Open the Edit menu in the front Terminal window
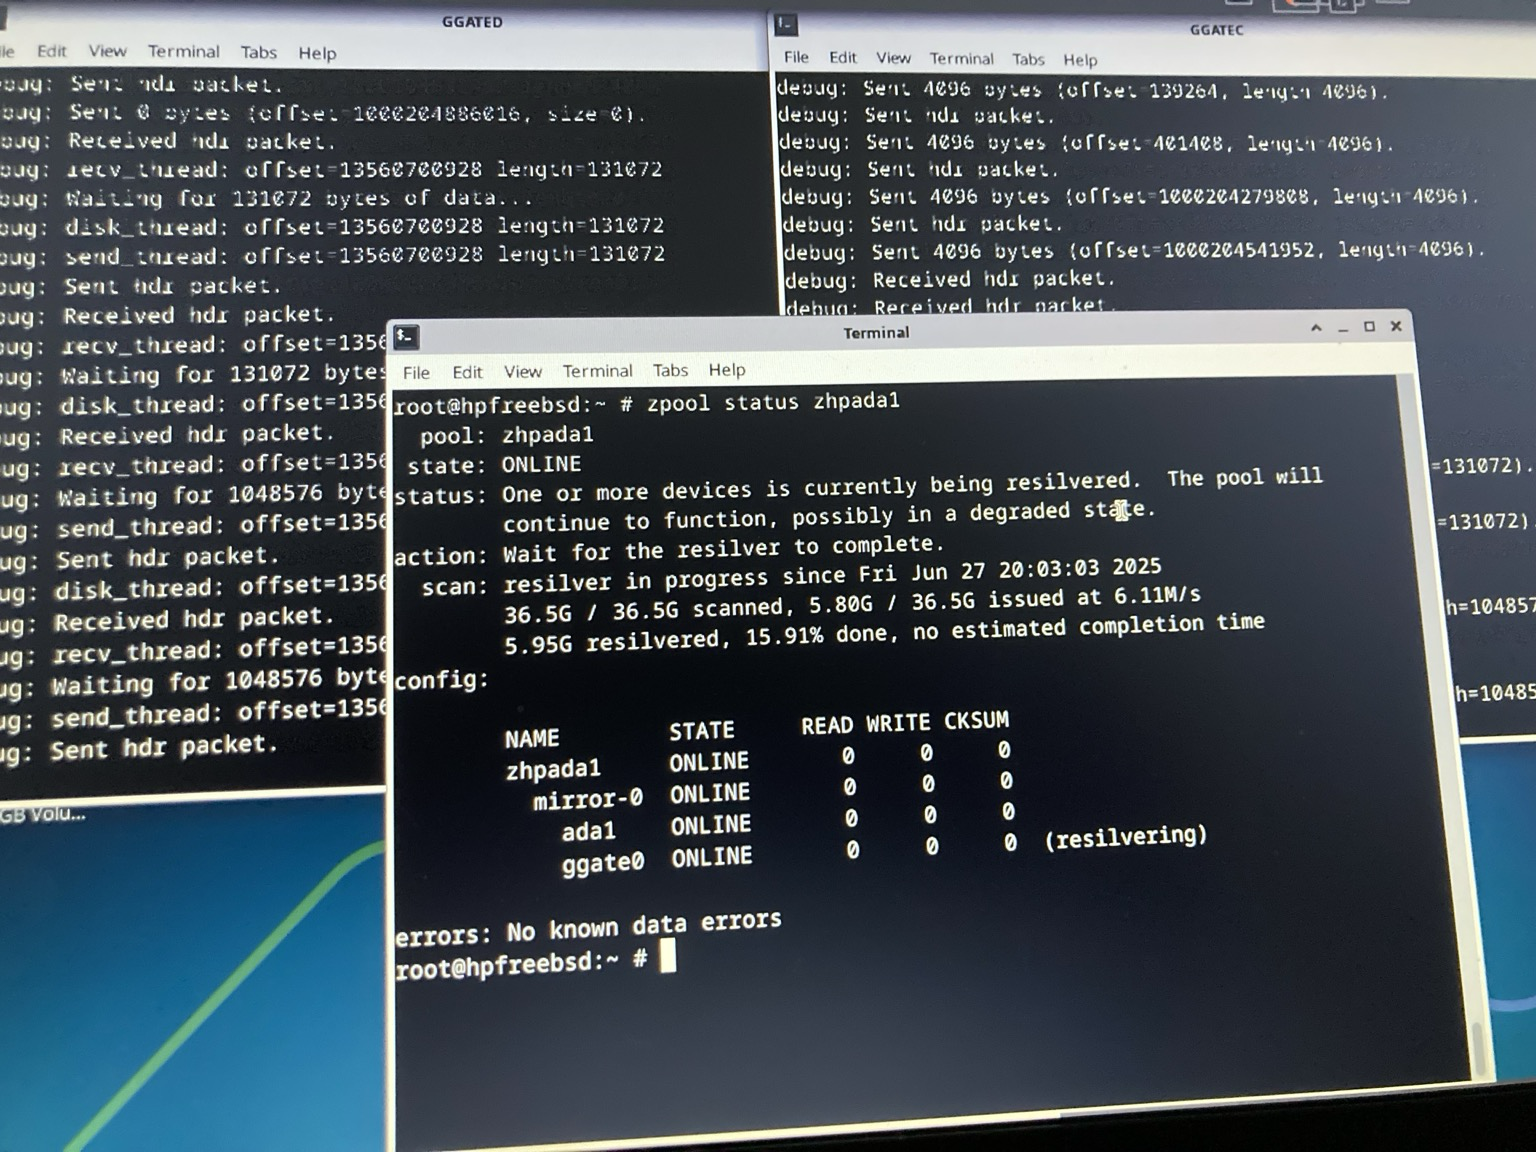1536x1152 pixels. [467, 372]
